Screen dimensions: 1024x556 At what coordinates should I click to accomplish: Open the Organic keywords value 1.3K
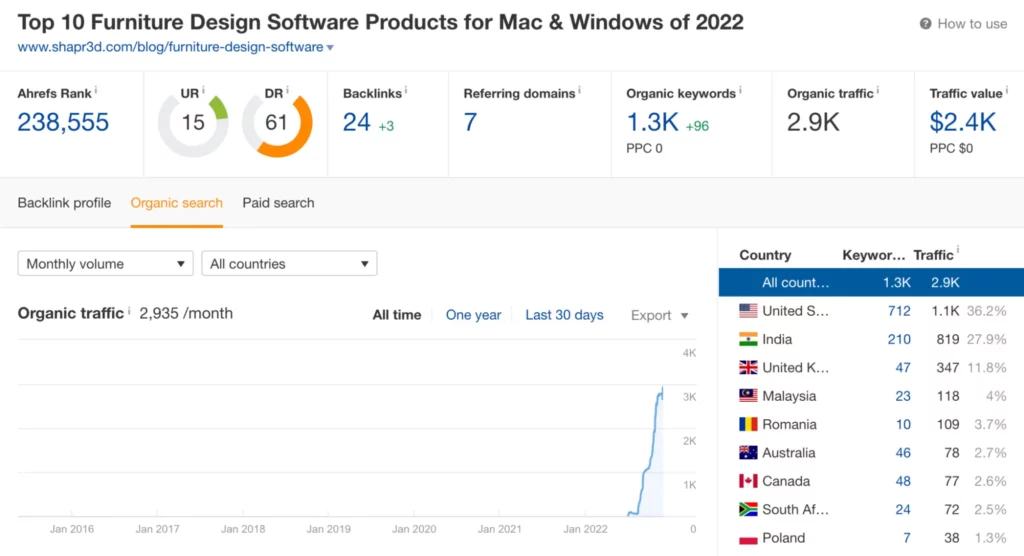point(652,122)
